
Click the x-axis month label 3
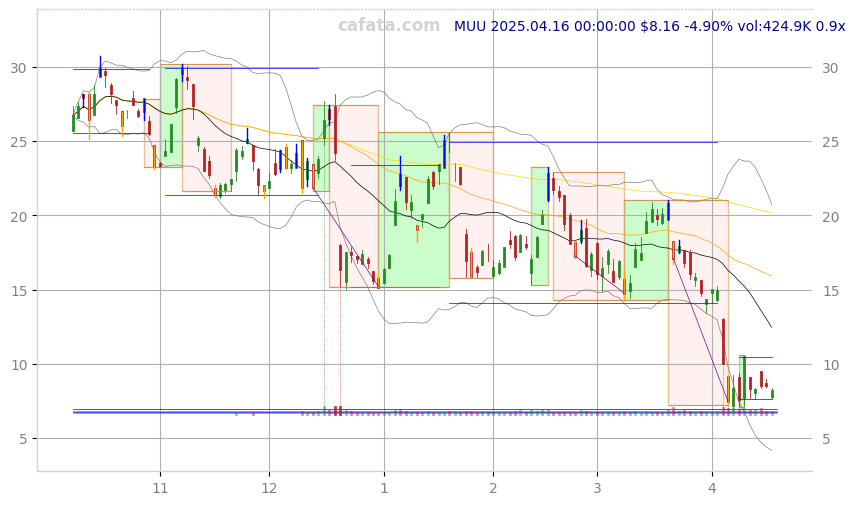tap(597, 488)
